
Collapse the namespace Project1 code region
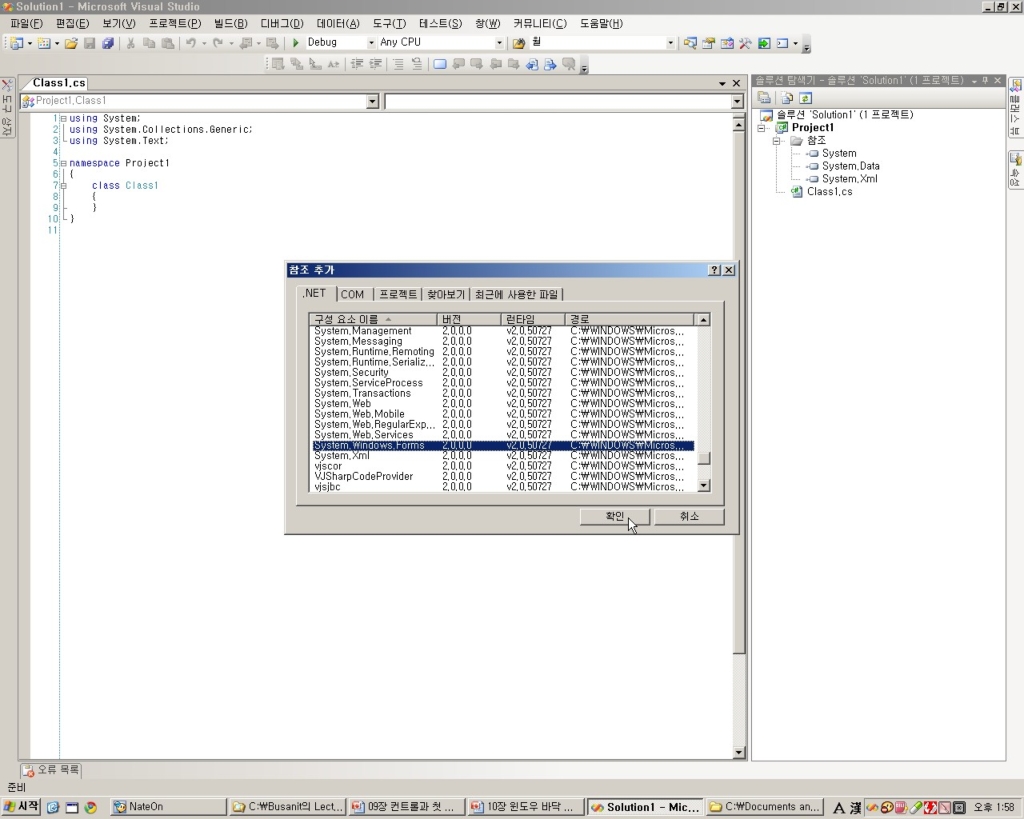tap(63, 163)
